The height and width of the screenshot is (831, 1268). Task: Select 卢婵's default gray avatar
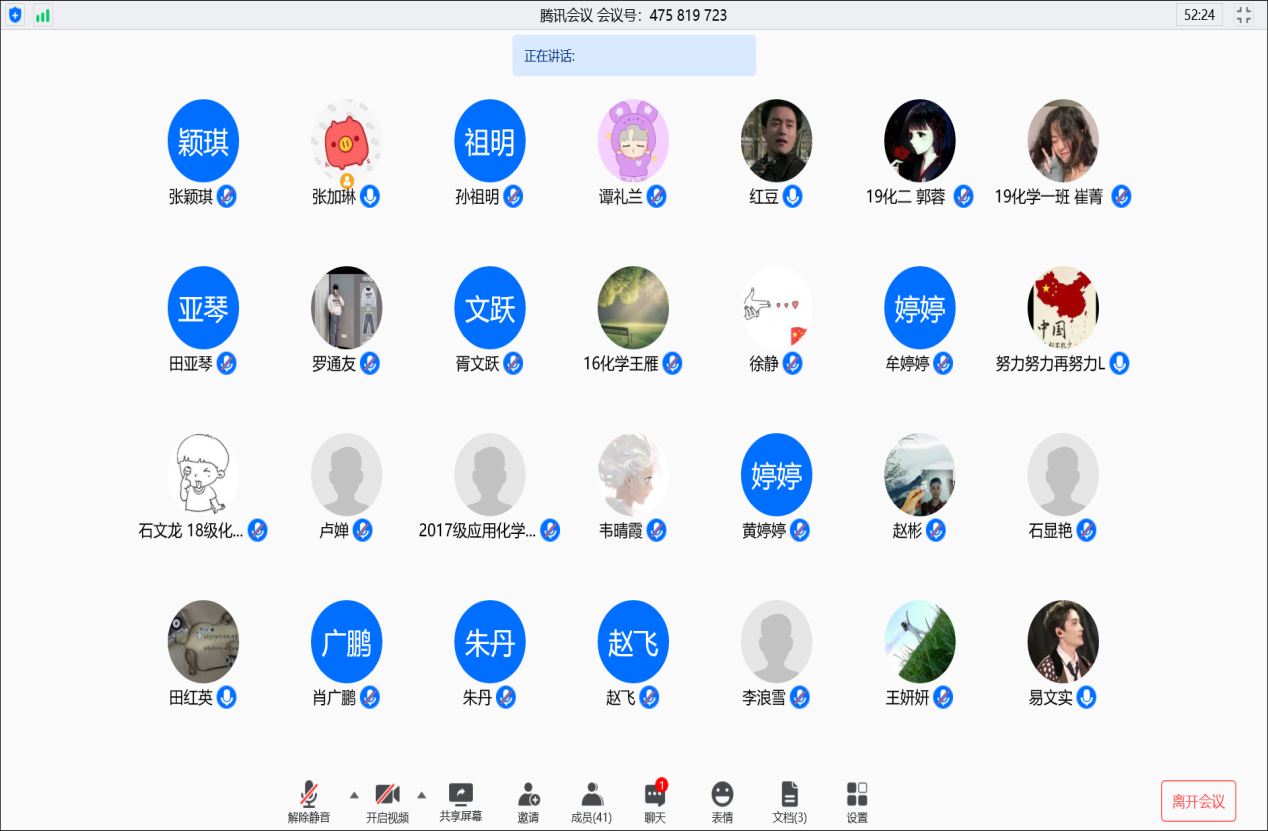pos(346,475)
